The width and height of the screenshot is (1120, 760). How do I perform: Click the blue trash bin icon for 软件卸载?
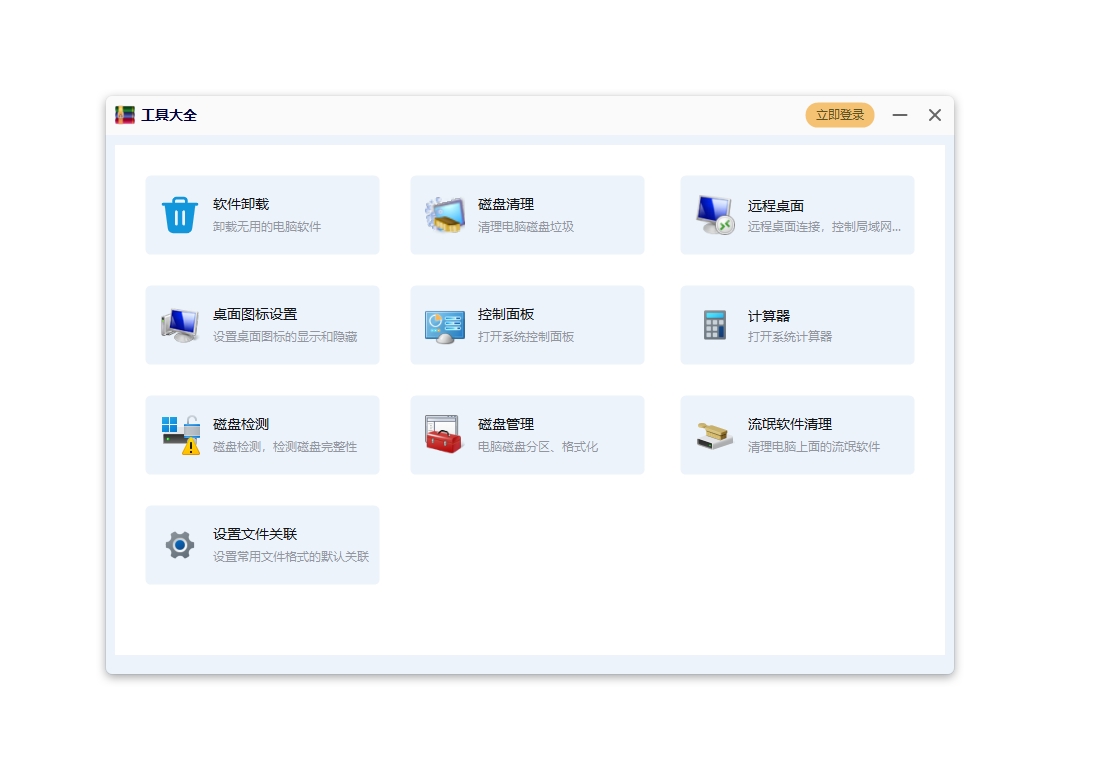pos(179,215)
